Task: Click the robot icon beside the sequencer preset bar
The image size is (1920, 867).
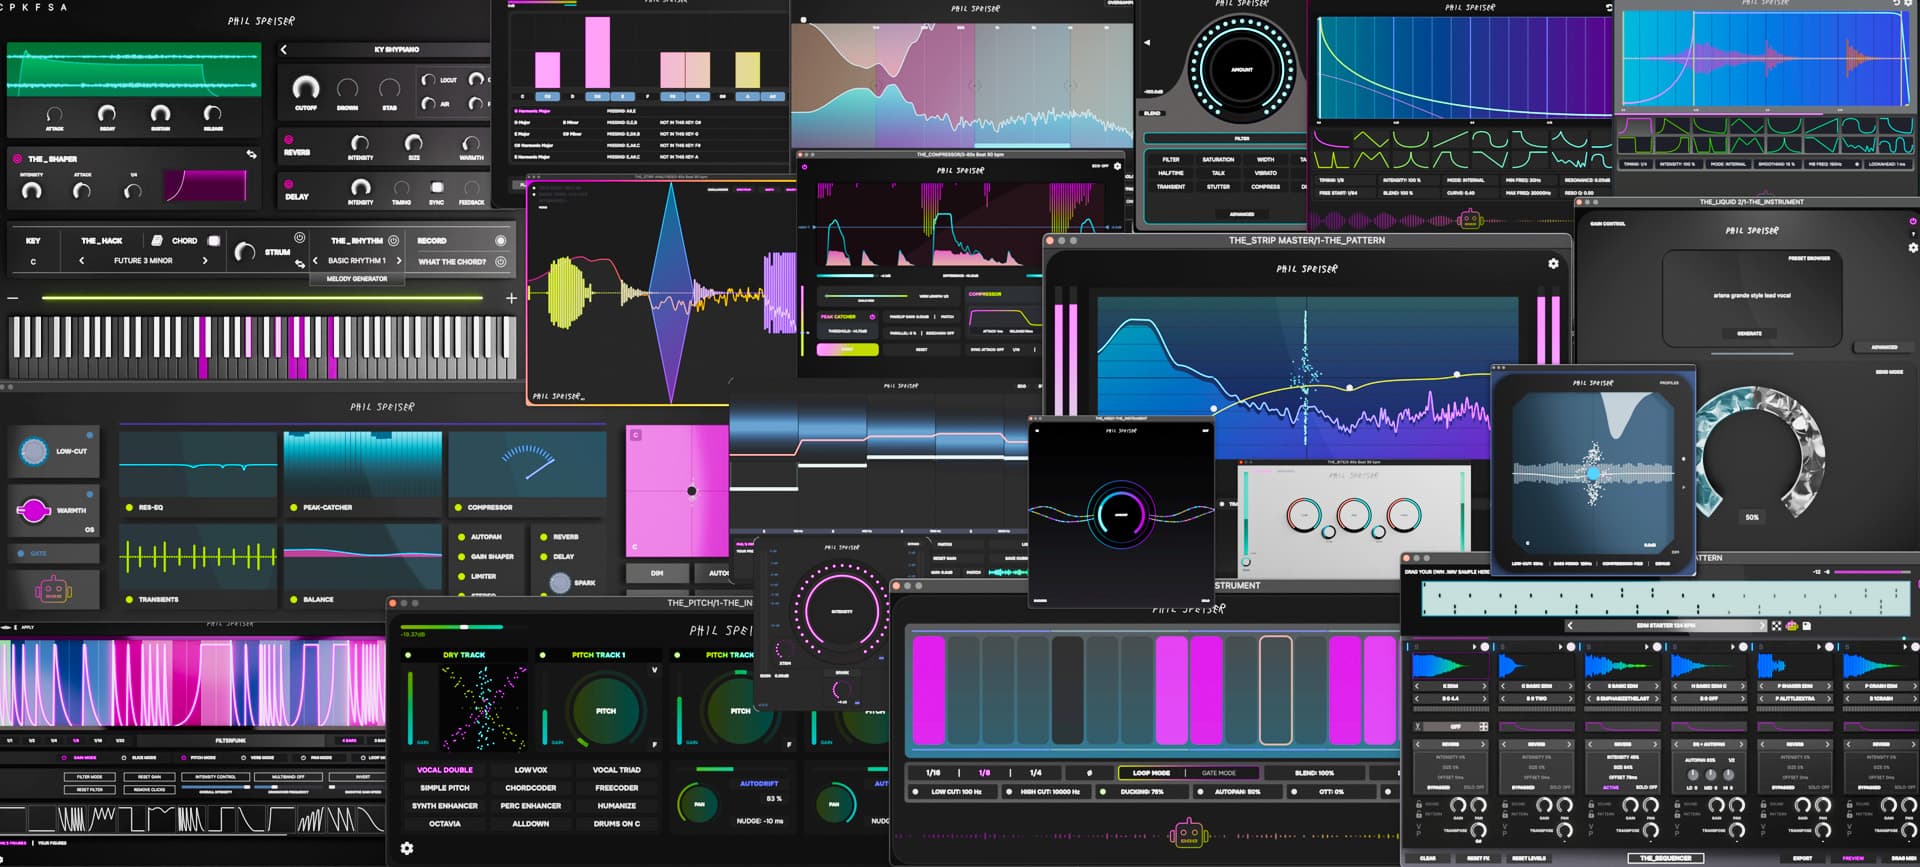Action: click(x=1792, y=626)
